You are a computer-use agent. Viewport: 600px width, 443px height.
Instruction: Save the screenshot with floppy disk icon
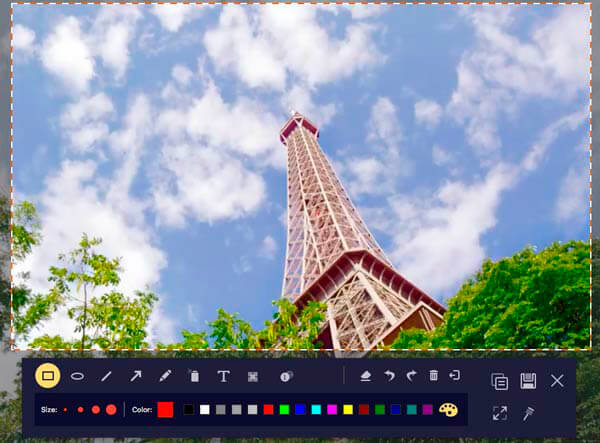tap(528, 381)
